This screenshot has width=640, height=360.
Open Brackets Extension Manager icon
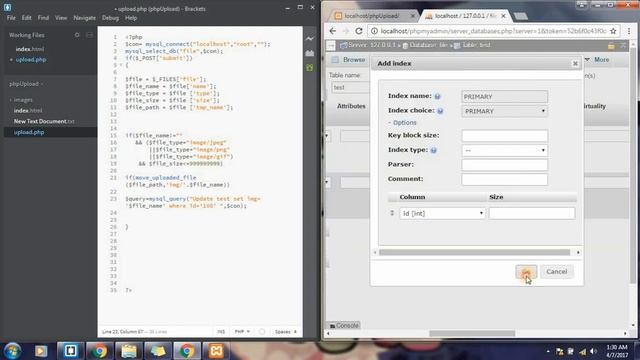tap(310, 53)
